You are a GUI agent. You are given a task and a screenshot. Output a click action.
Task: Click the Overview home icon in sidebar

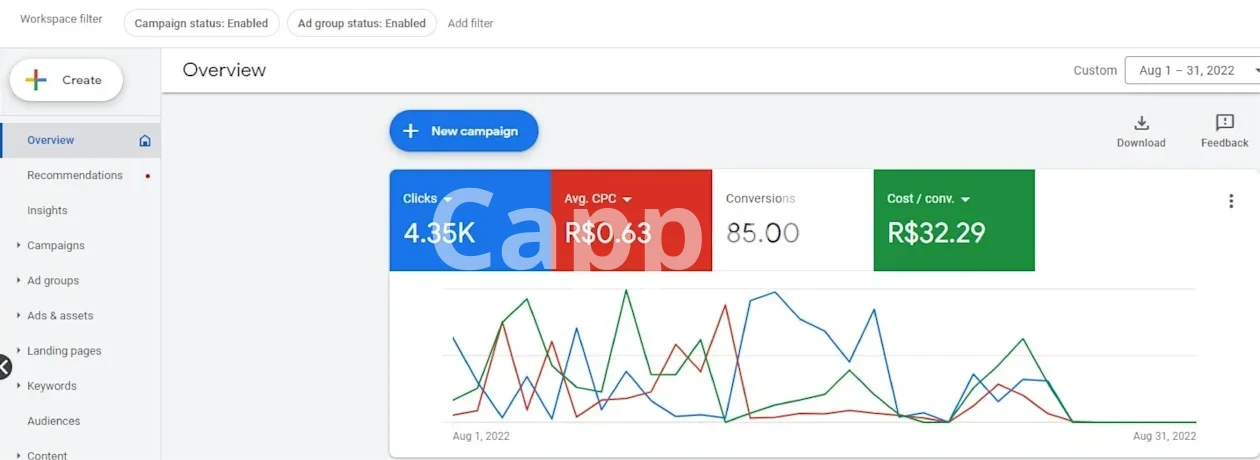click(x=145, y=141)
